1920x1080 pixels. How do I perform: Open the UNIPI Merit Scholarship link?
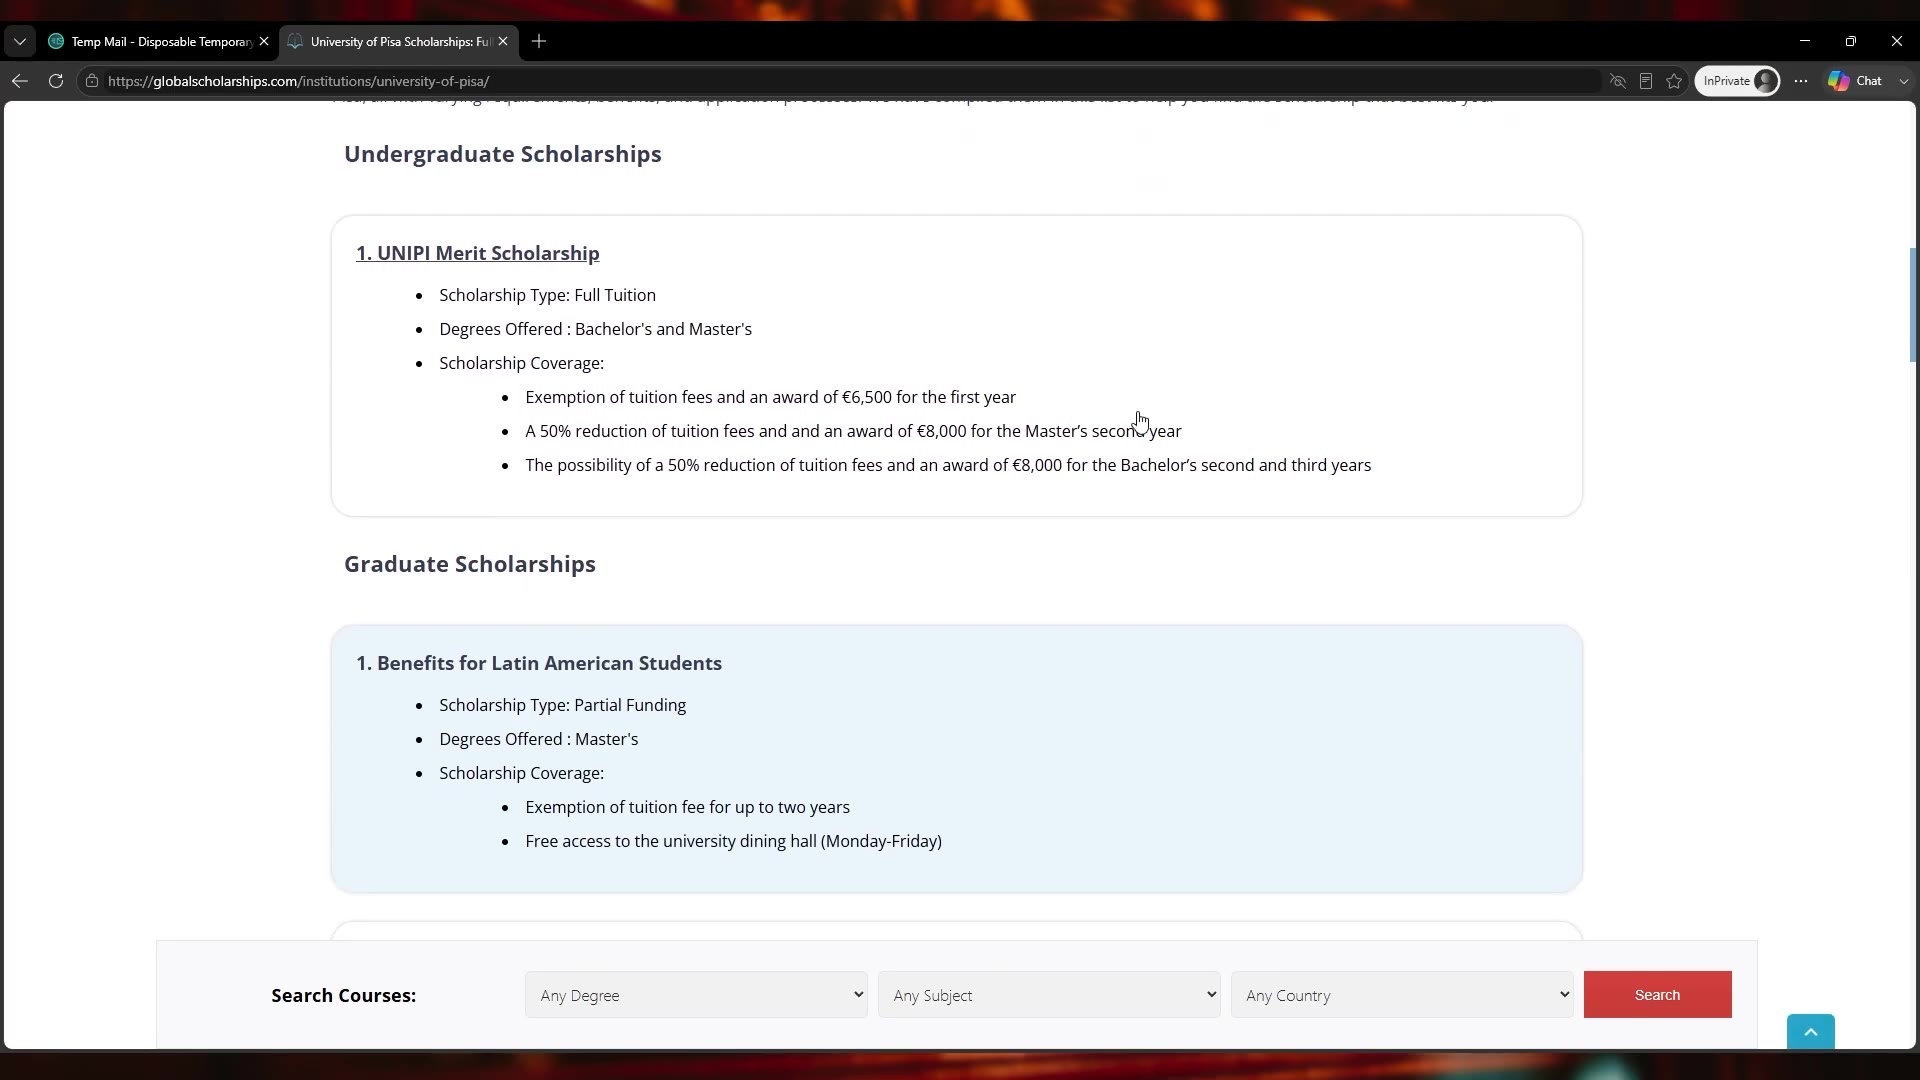pos(478,253)
